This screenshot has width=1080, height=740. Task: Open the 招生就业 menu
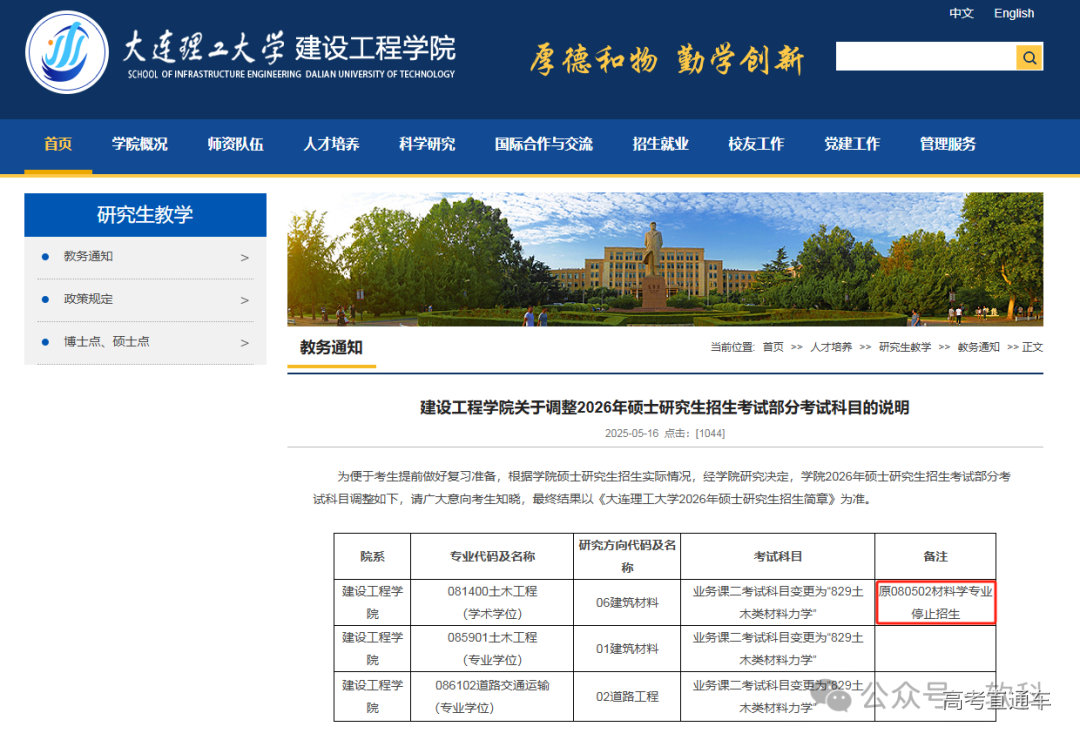660,144
